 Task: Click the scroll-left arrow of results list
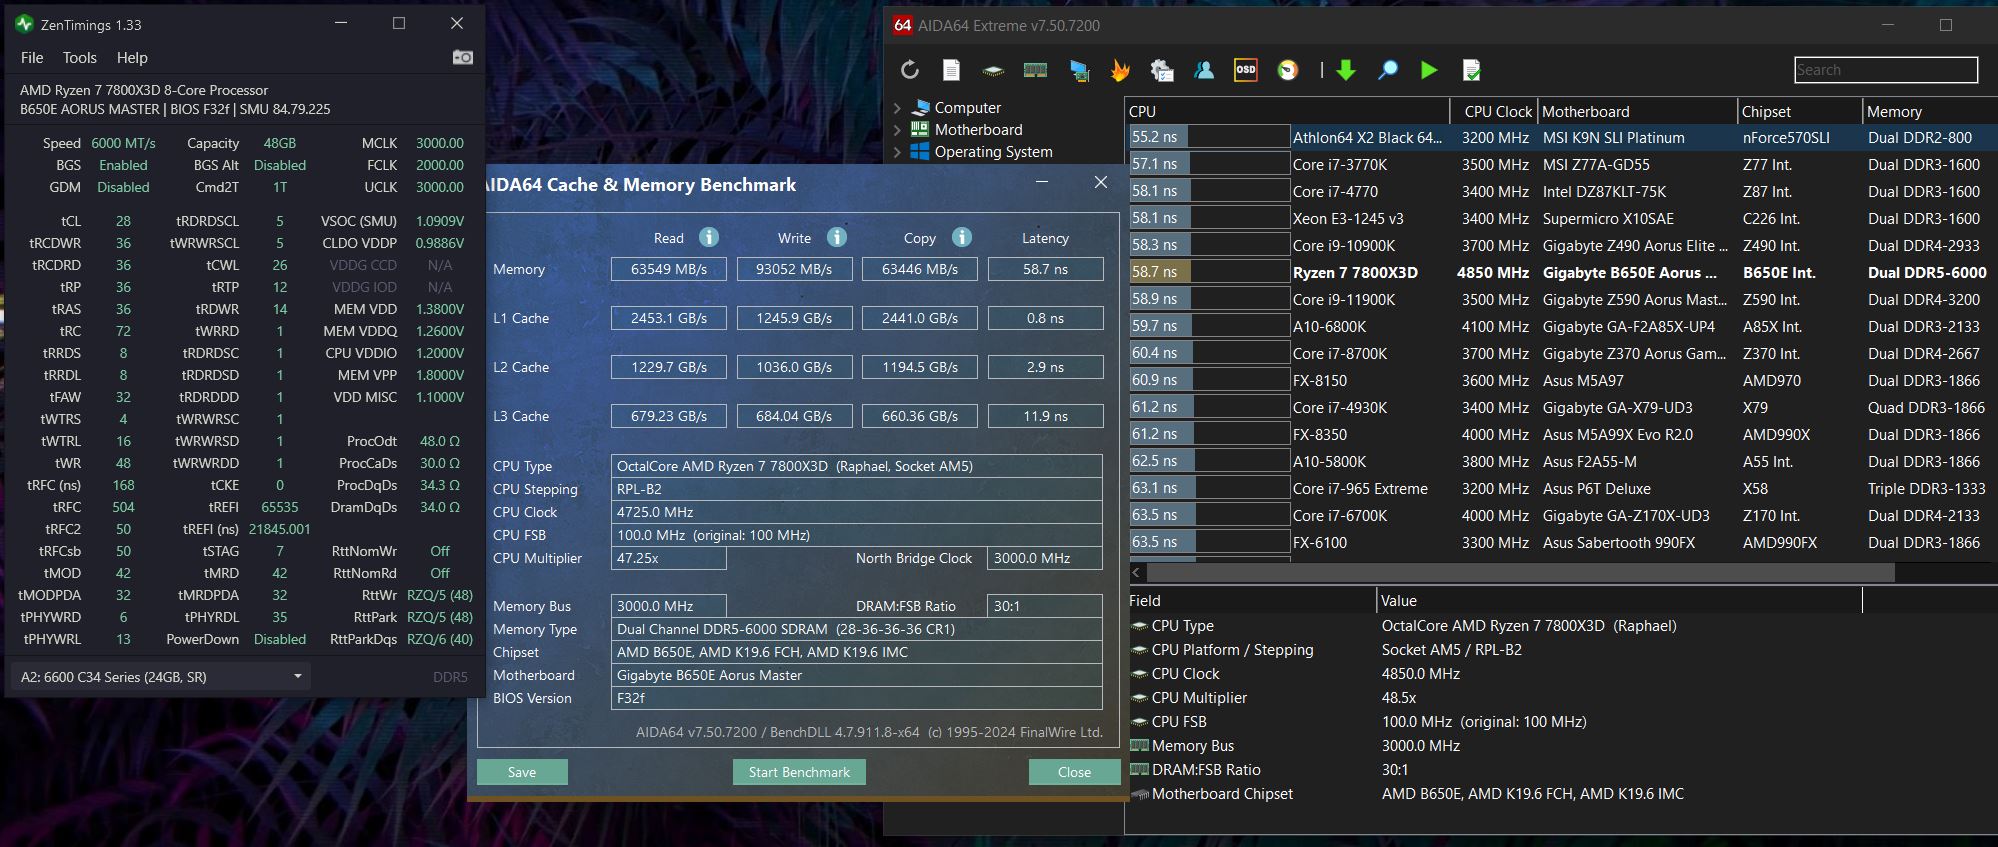click(1136, 572)
